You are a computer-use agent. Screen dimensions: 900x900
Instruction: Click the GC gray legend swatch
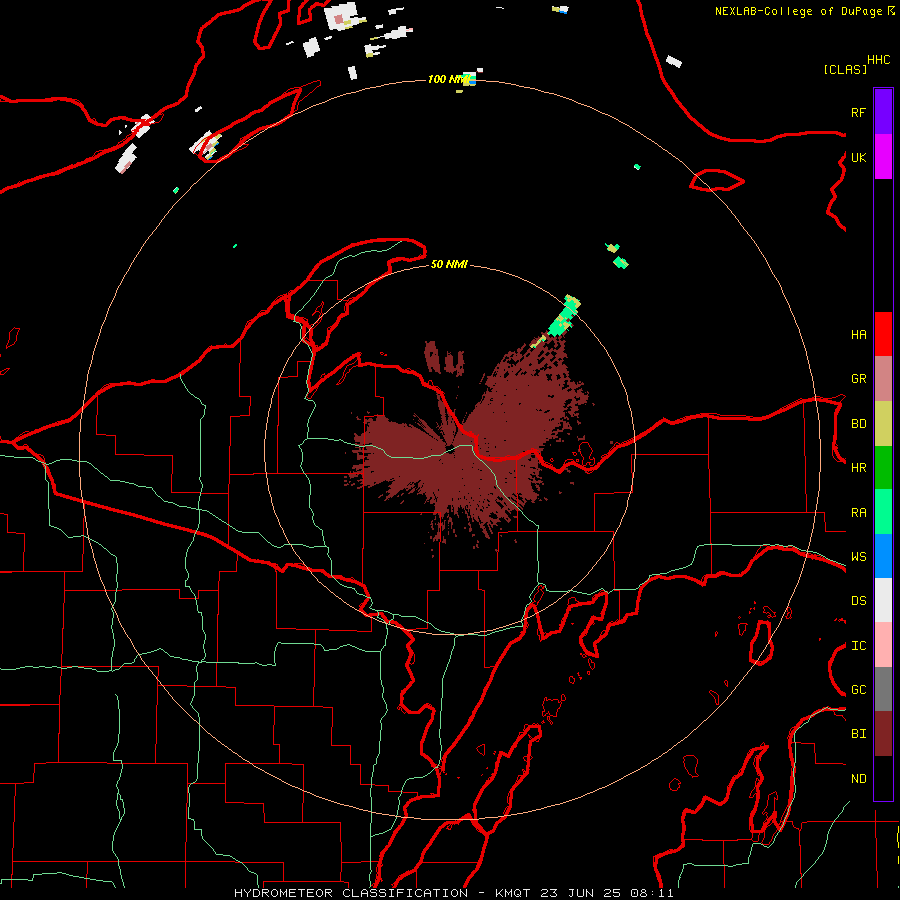(x=883, y=689)
